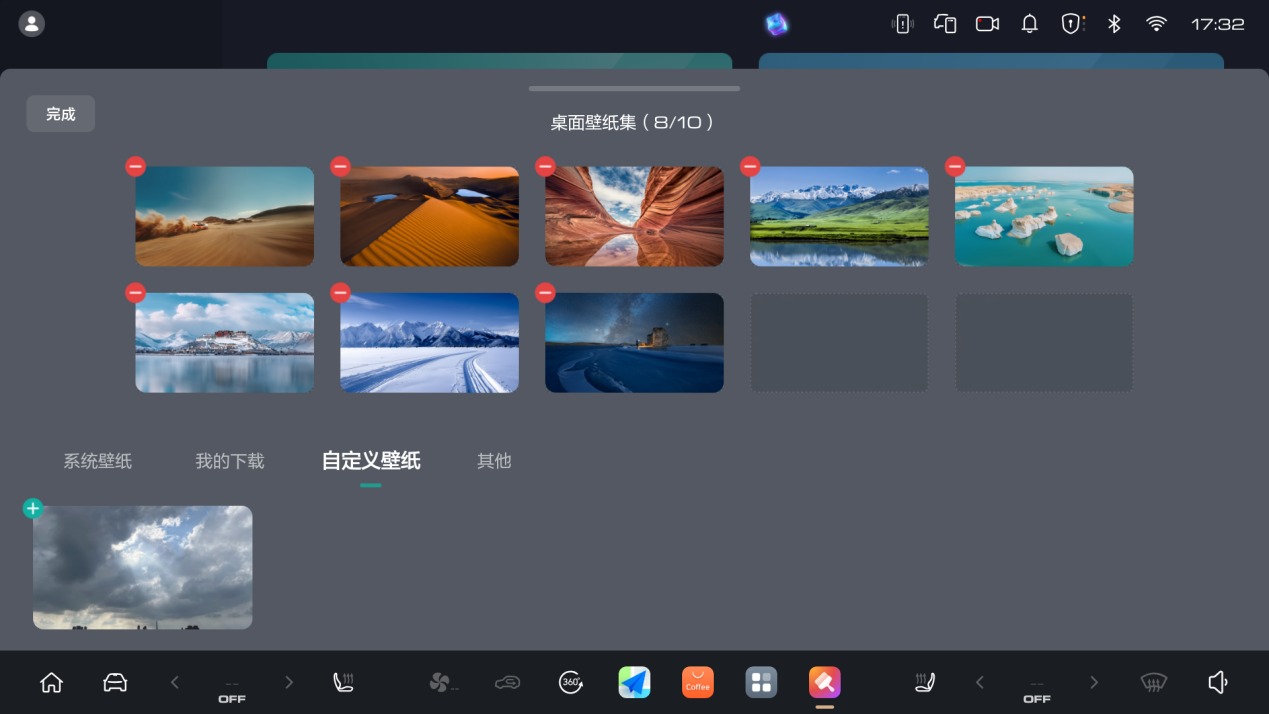This screenshot has width=1269, height=714.
Task: Open the wallpaper app icon in dock
Action: tap(824, 682)
